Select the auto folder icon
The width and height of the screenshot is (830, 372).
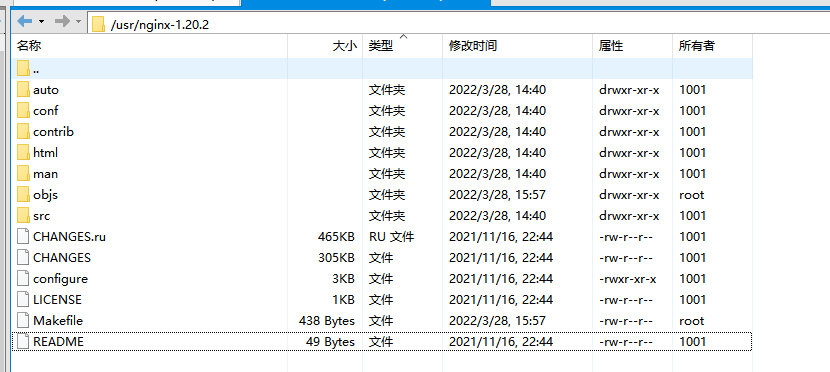pyautogui.click(x=23, y=89)
